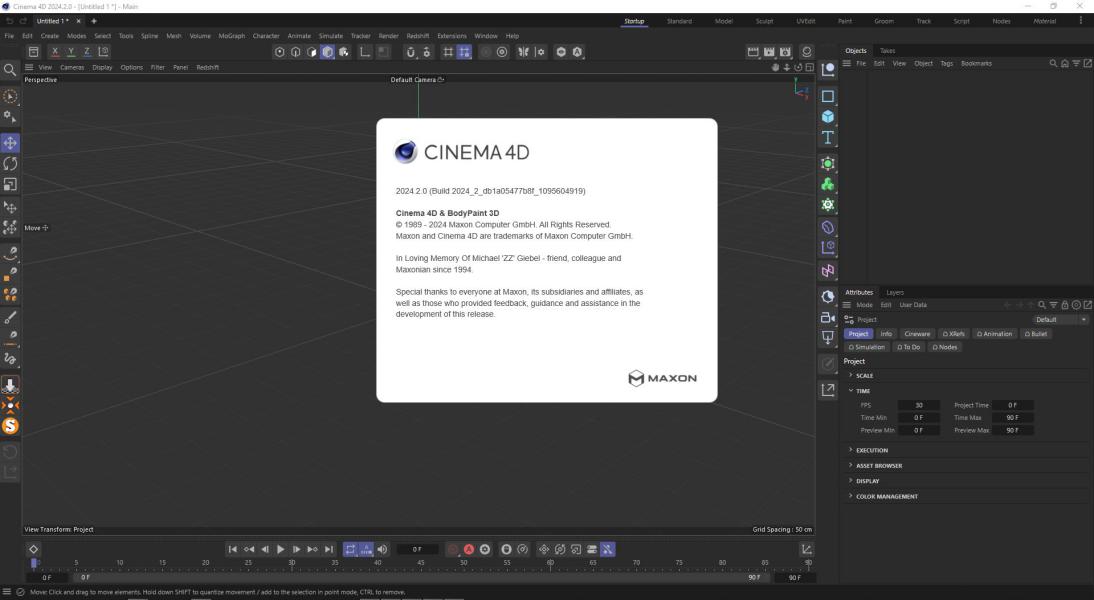
Task: Select the Scale tool in left toolbar
Action: (x=10, y=184)
